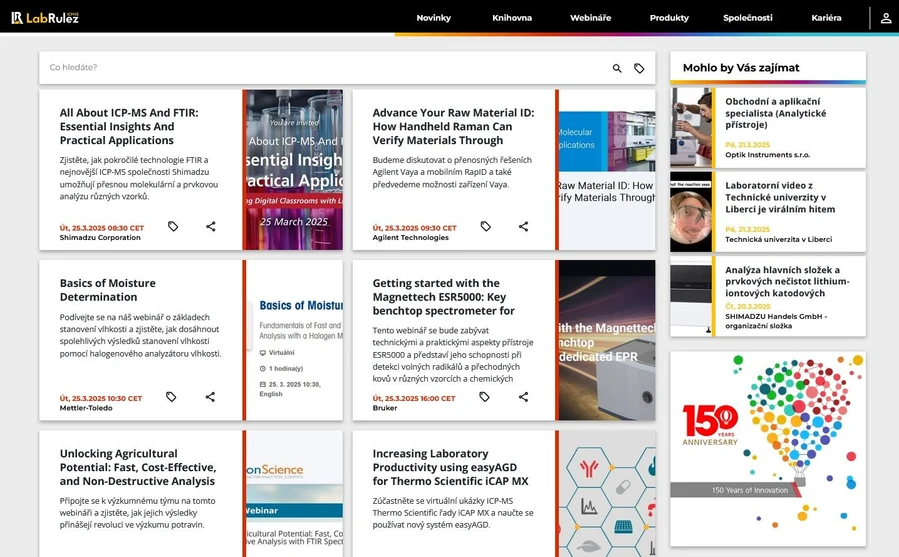Screen dimensions: 899x557
Task: Click the search magnifier icon
Action: coord(617,68)
